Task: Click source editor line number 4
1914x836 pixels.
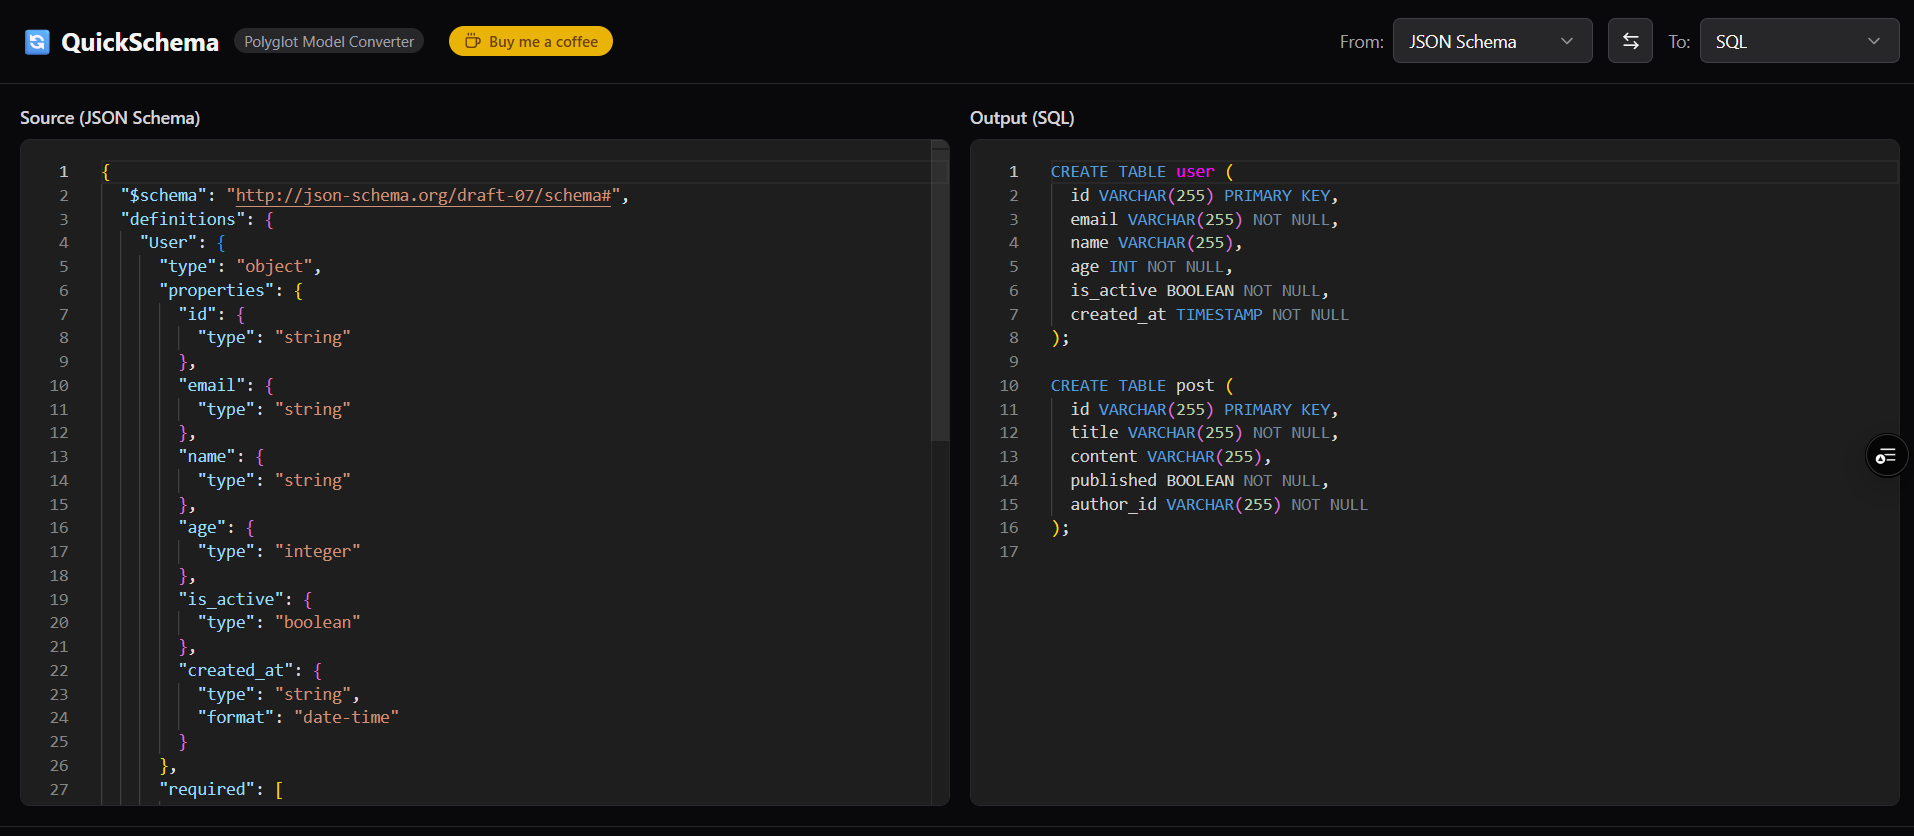Action: [x=63, y=243]
